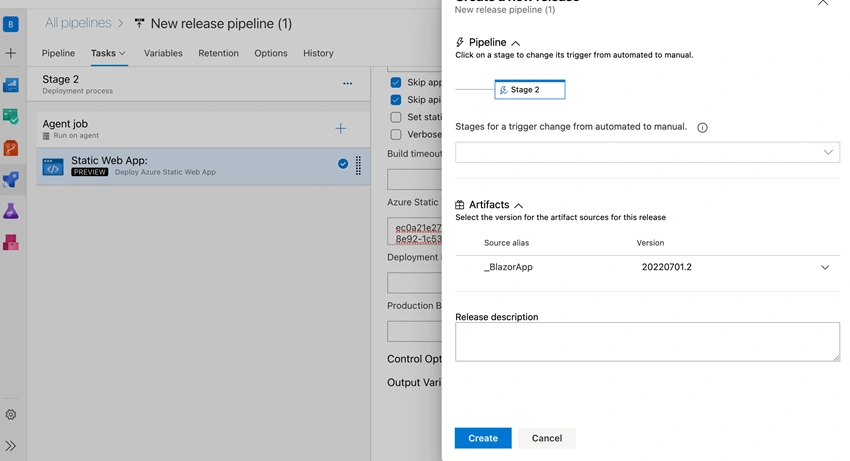Viewport: 850px width, 461px height.
Task: Click the Azure Static Web Apps token field
Action: (415, 232)
